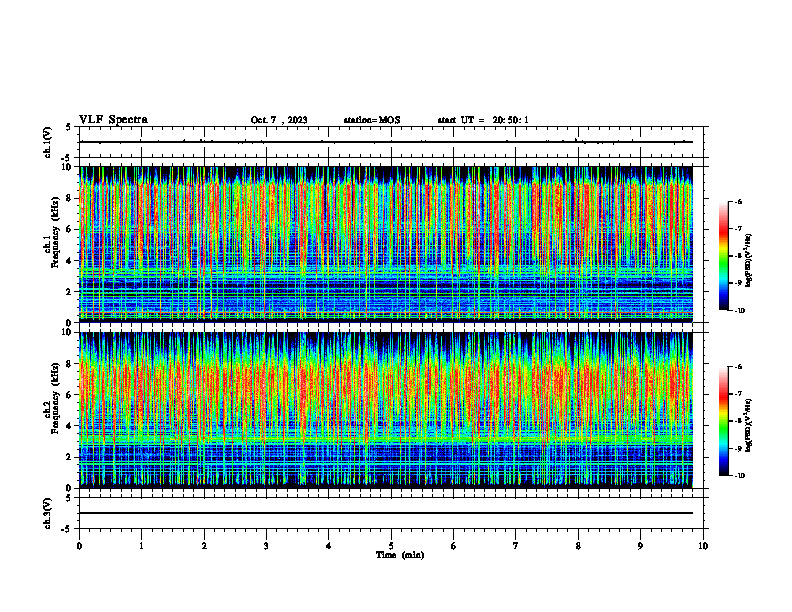The height and width of the screenshot is (612, 792).
Task: Click the ch.2 colorbar log(PSD) unit label
Action: 748,426
